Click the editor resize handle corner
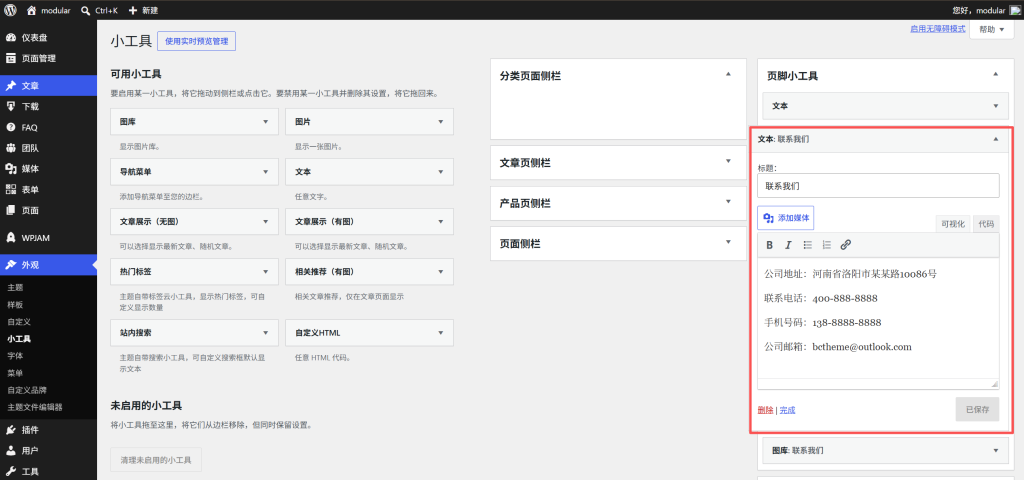The height and width of the screenshot is (480, 1024). point(995,384)
